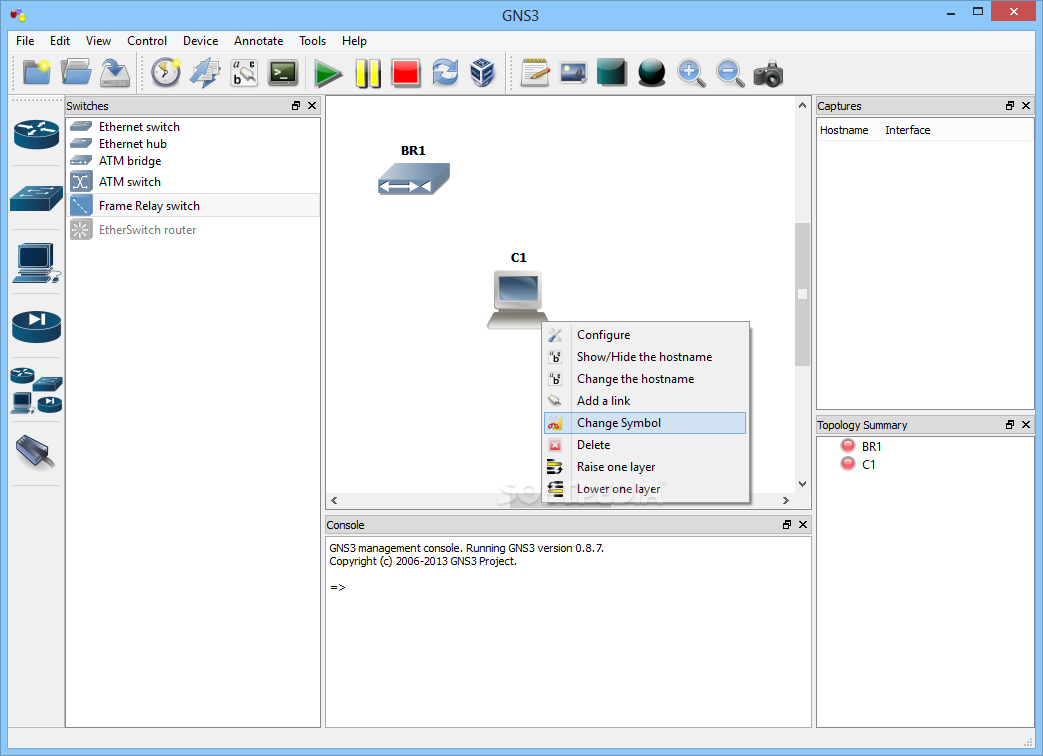Select Ethernet switch in Switches list
The height and width of the screenshot is (756, 1043).
tap(193, 126)
